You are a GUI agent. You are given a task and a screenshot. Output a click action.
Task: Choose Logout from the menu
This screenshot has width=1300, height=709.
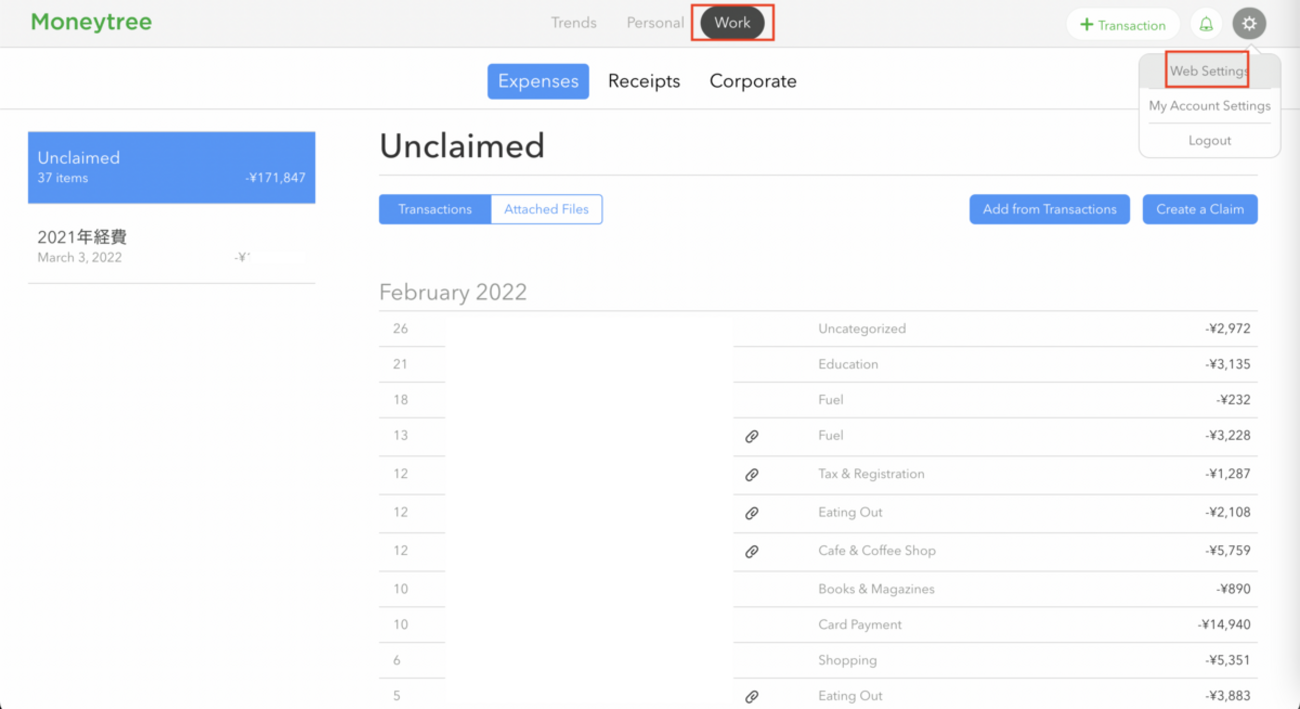pos(1209,141)
